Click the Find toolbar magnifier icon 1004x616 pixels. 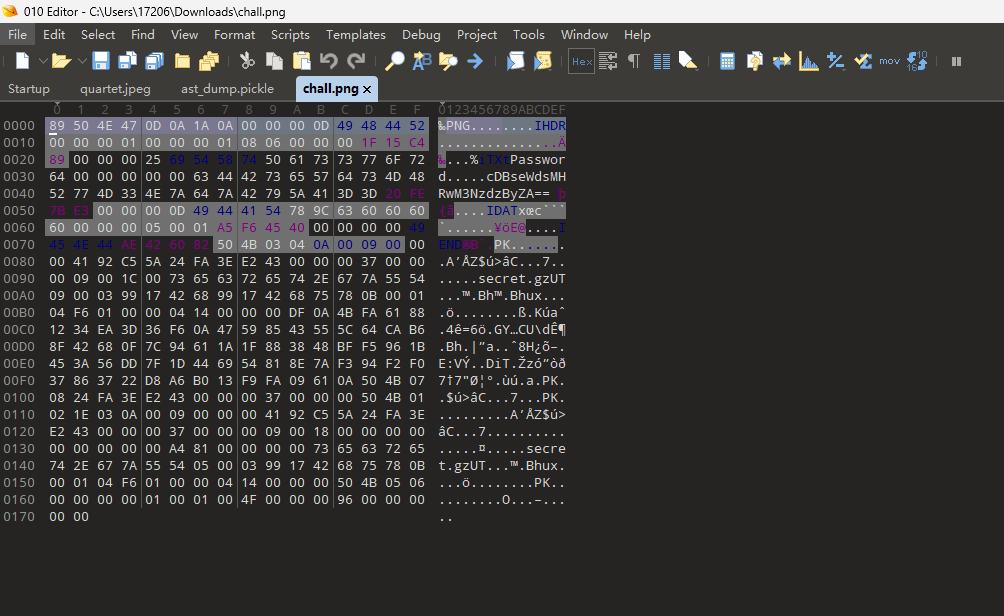pos(394,62)
